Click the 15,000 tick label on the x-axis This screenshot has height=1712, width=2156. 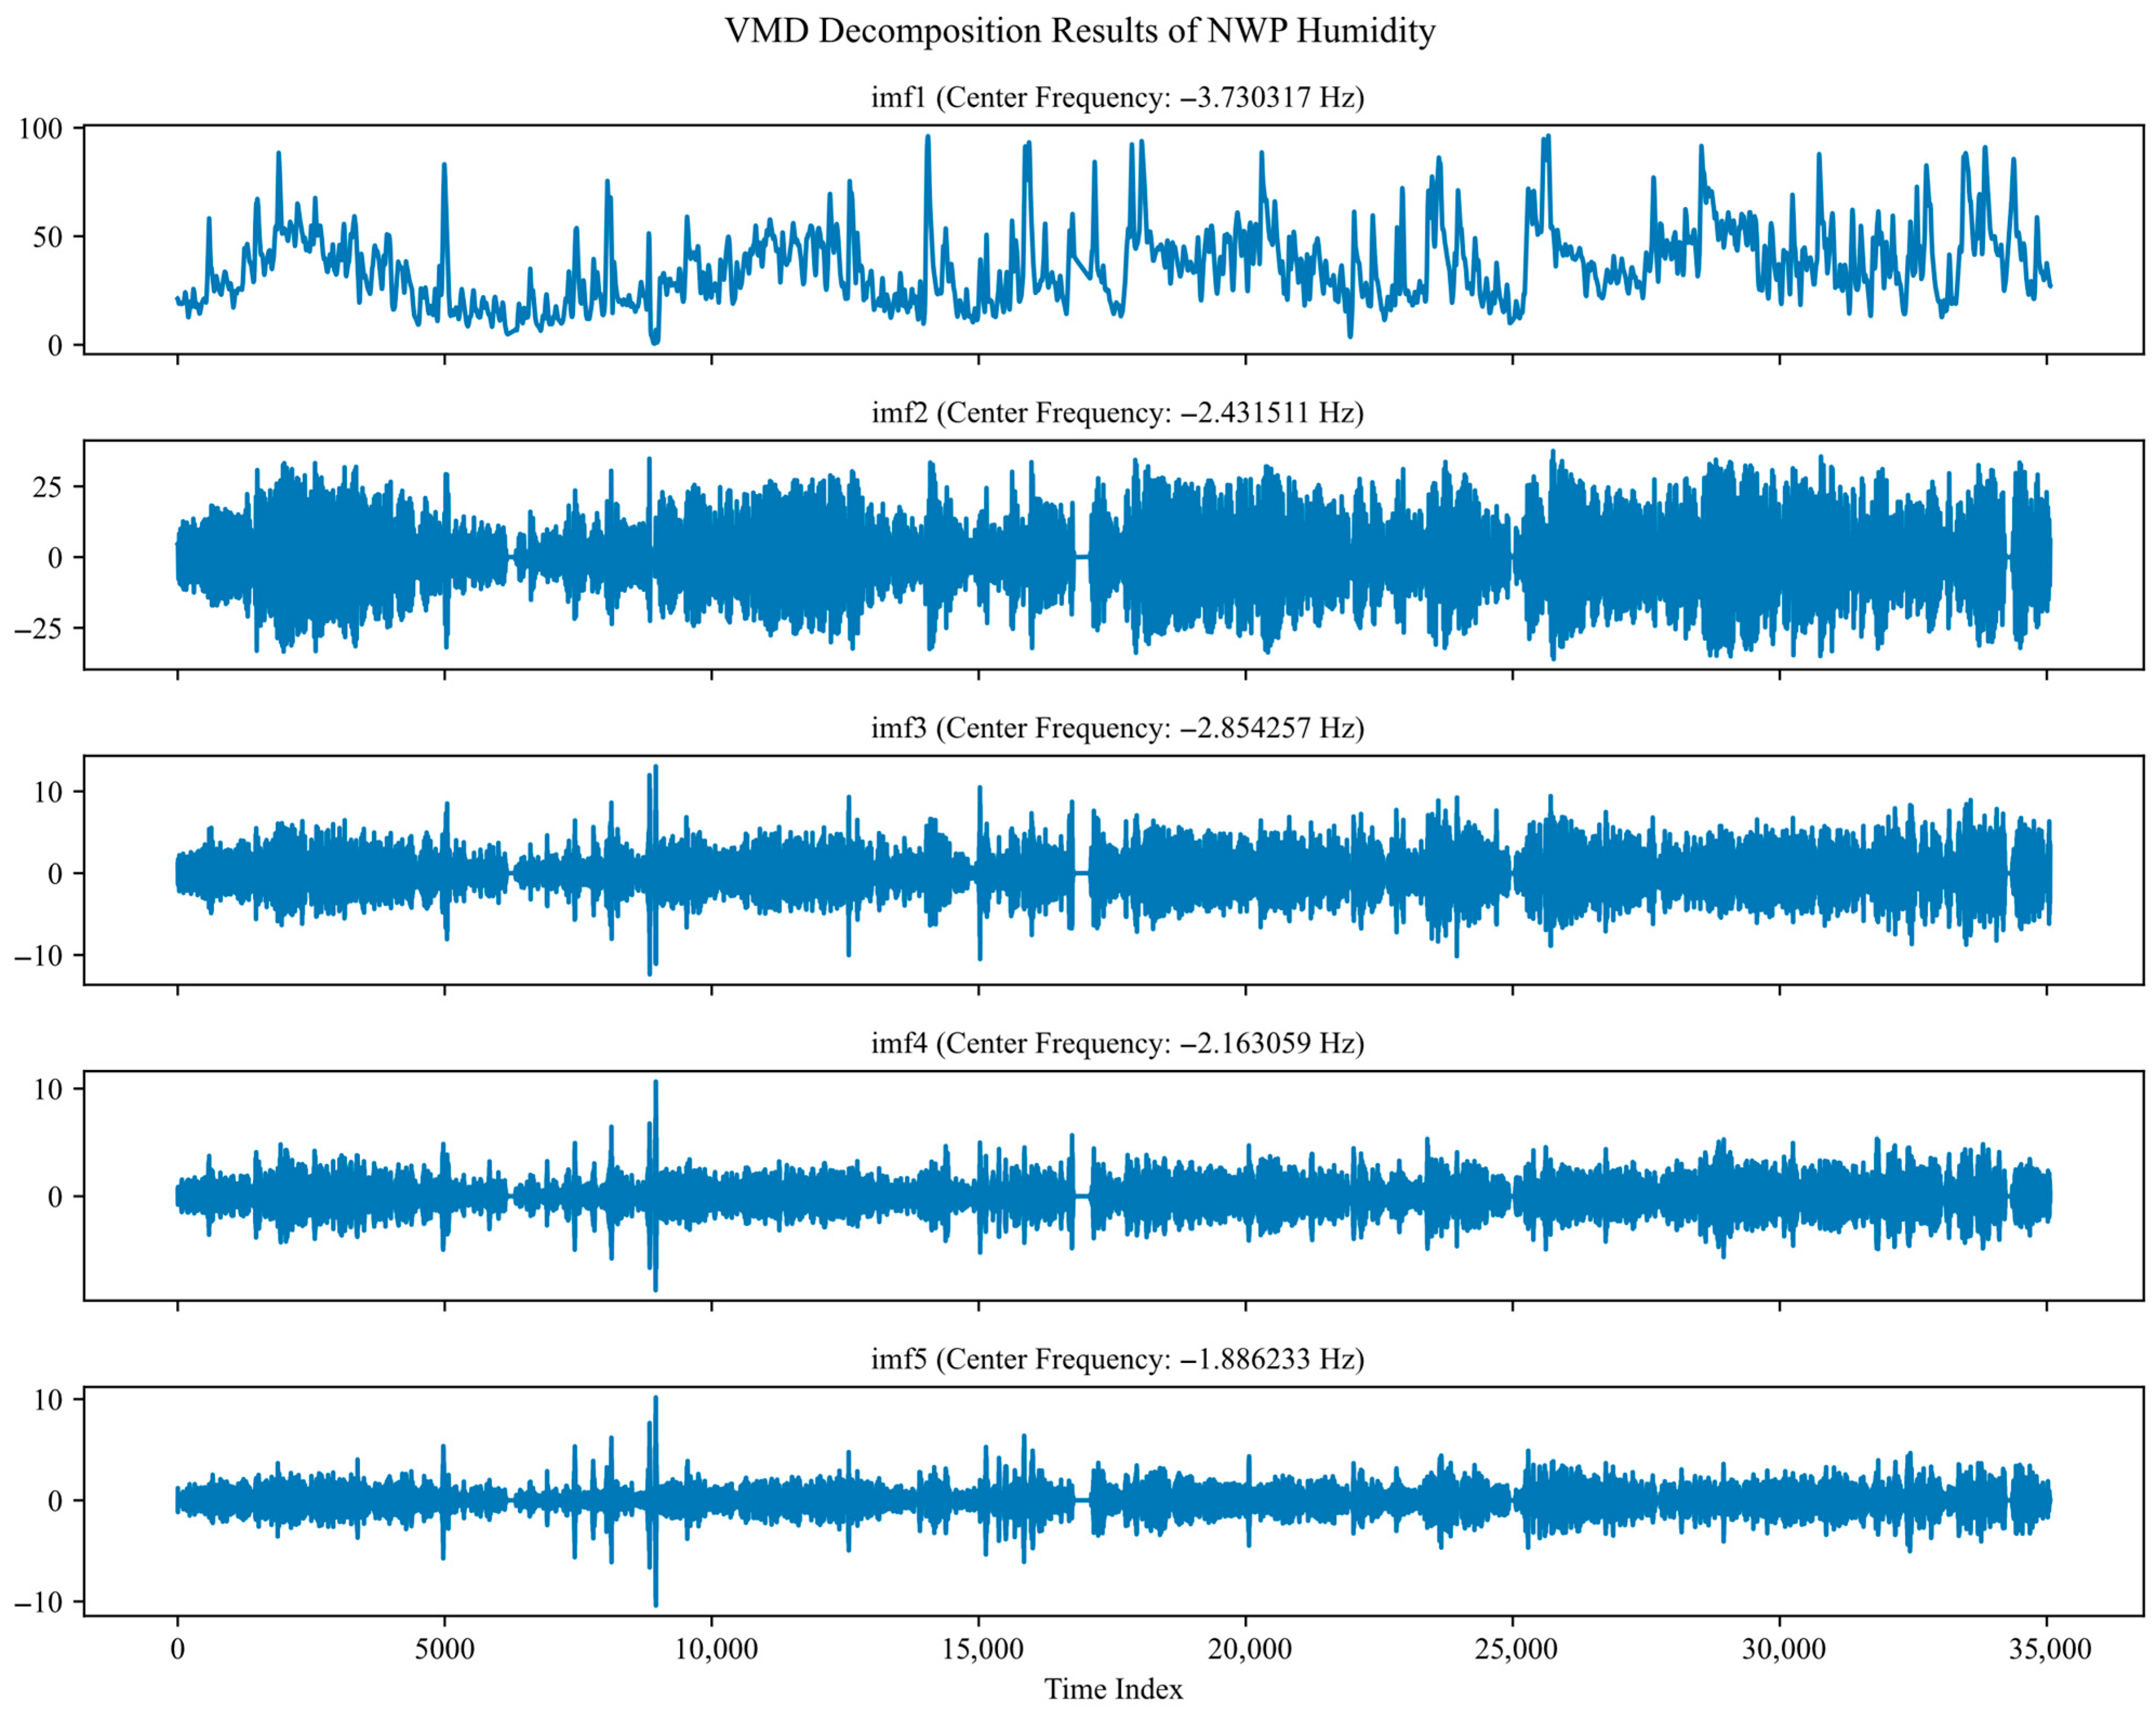982,1648
